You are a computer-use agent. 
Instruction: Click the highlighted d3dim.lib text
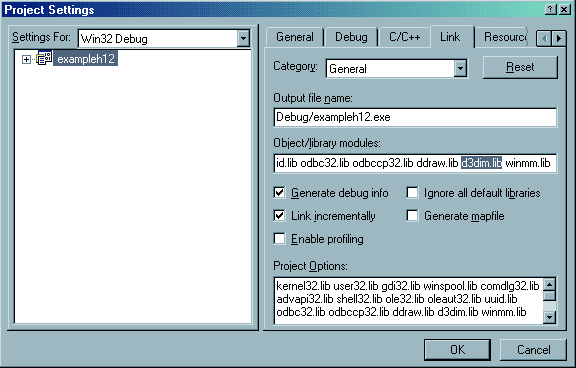coord(482,163)
